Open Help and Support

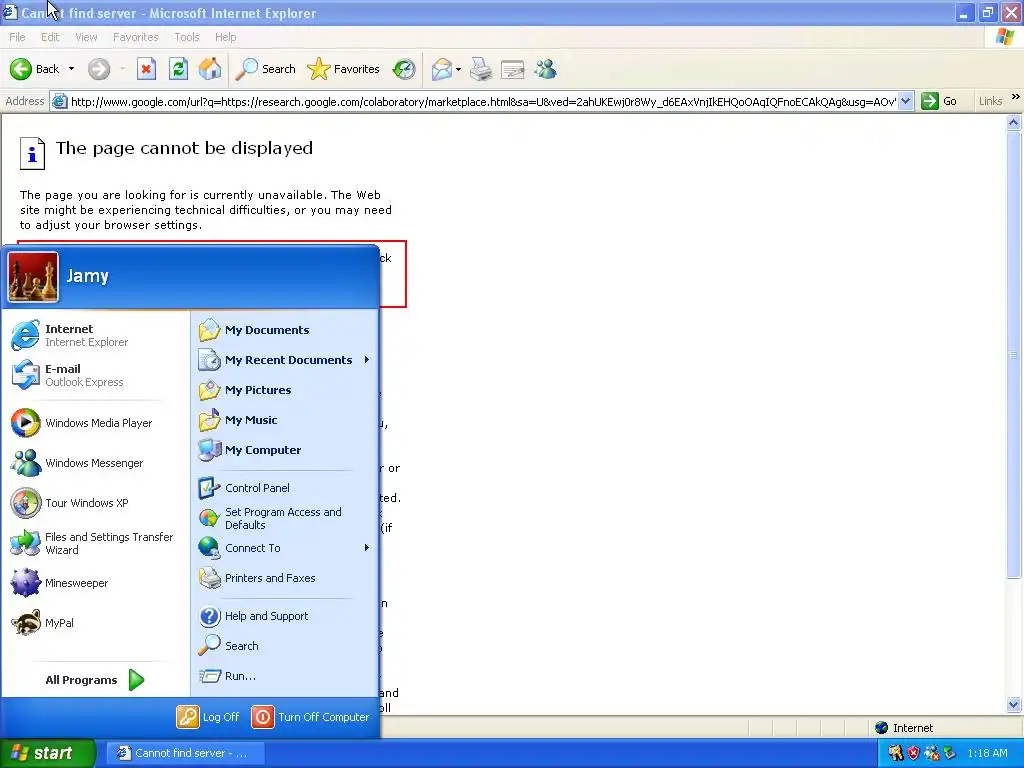254,616
